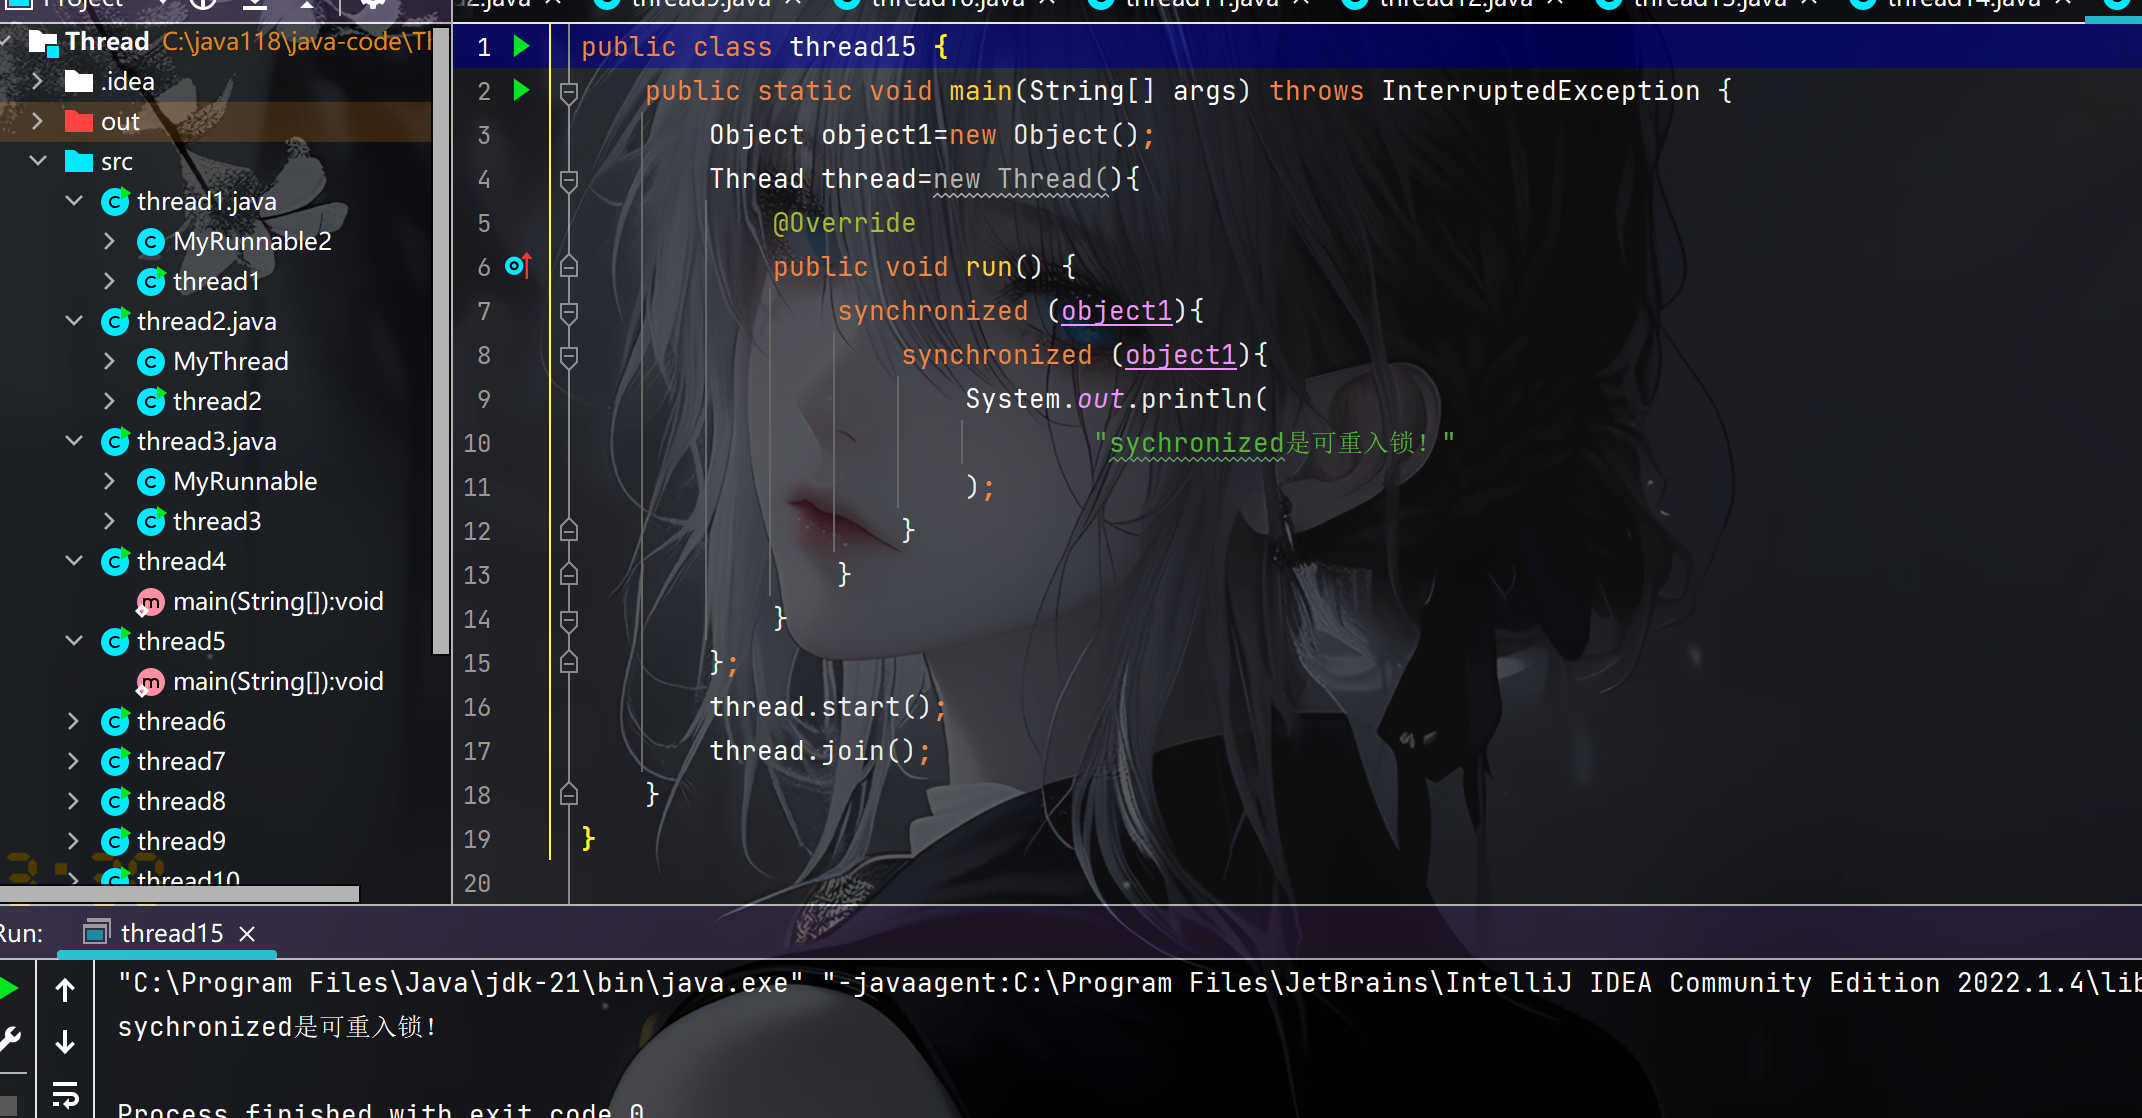Click Collapse All icon in Project toolbar
The height and width of the screenshot is (1118, 2142).
click(255, 6)
